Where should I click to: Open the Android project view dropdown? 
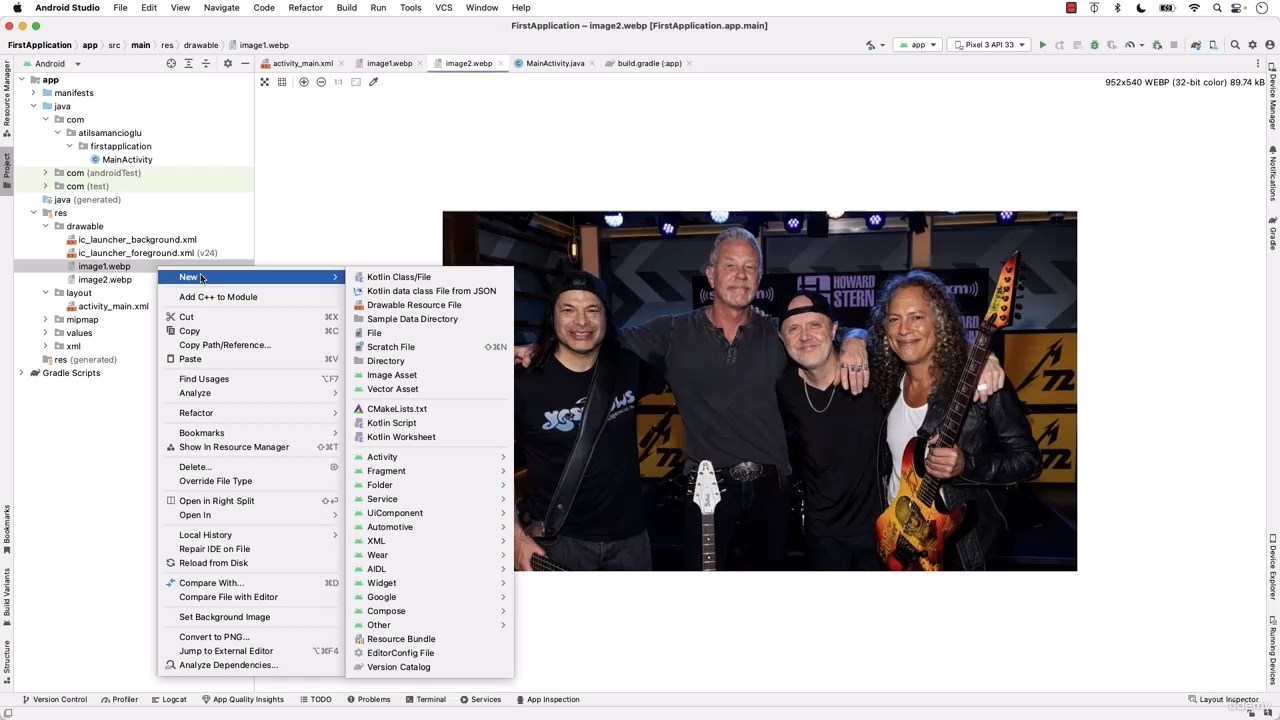(x=55, y=64)
